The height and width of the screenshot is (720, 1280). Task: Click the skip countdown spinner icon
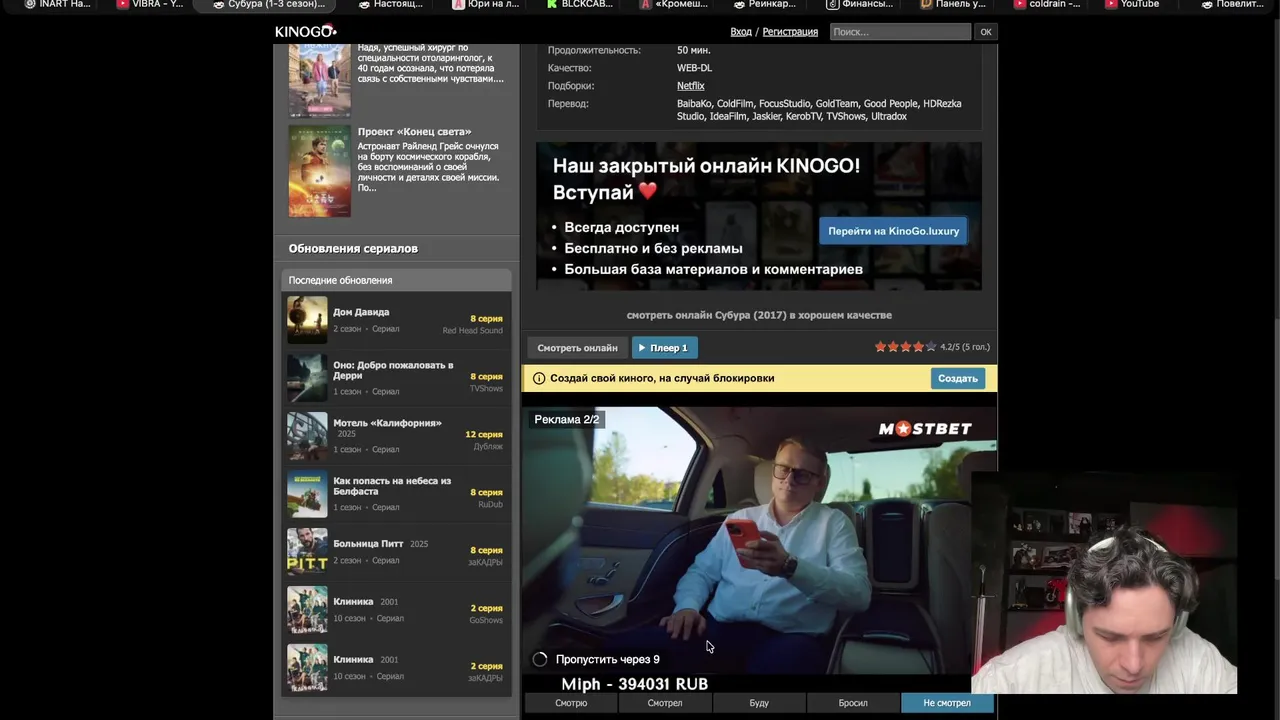(x=540, y=659)
